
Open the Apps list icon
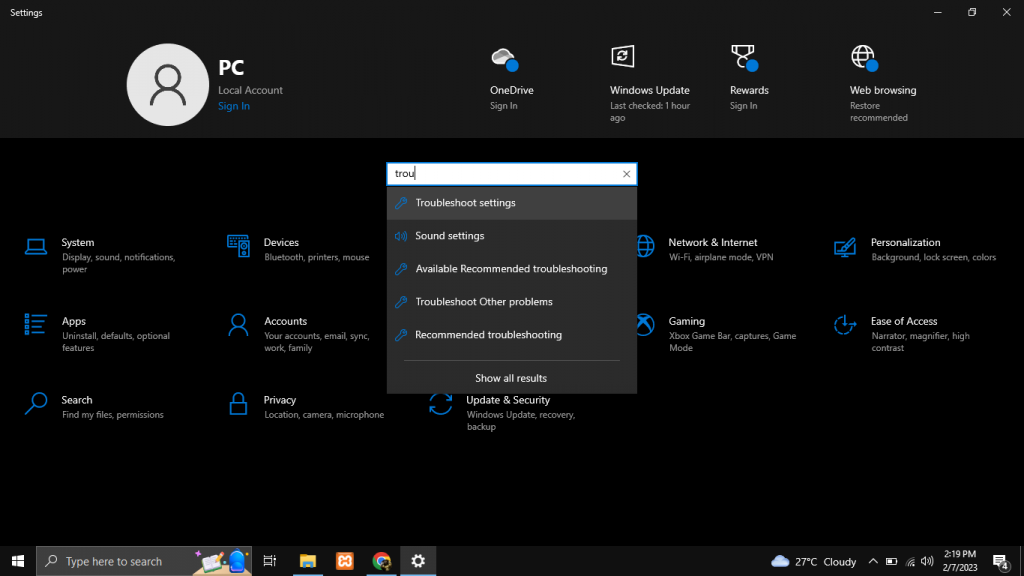[x=35, y=324]
